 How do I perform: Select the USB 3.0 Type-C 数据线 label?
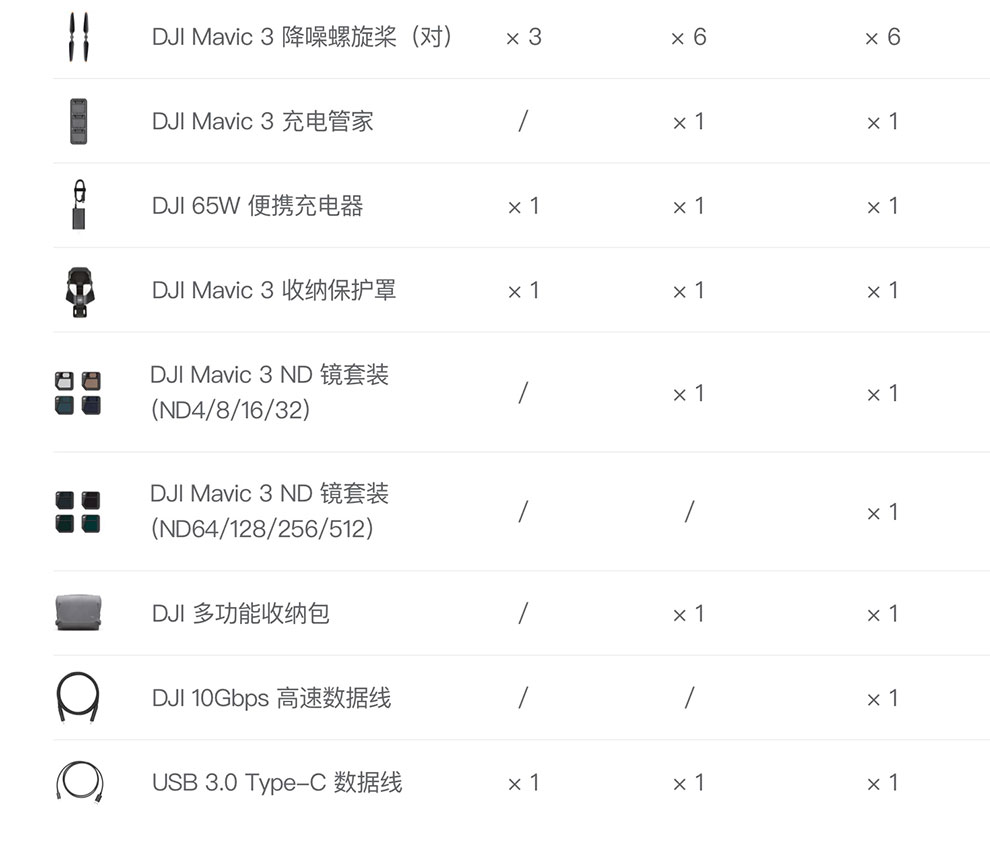click(x=277, y=783)
